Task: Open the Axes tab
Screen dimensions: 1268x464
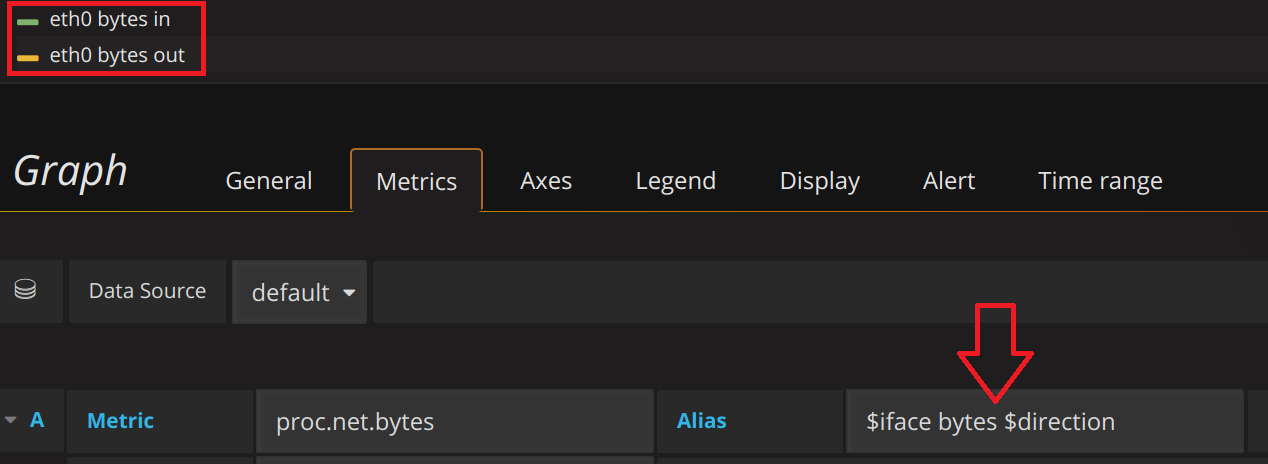Action: 546,181
